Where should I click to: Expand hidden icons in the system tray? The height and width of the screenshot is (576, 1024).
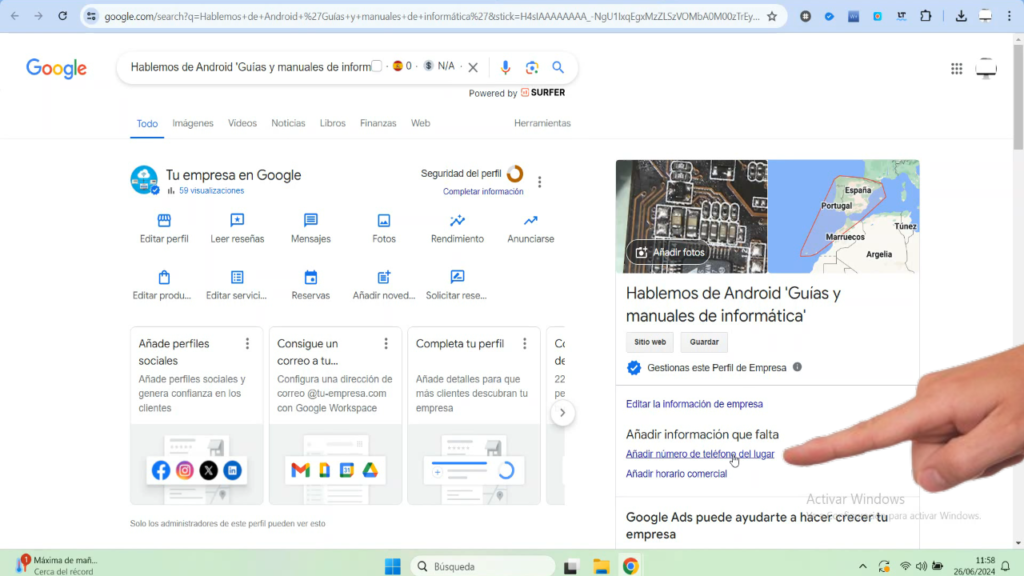click(x=862, y=565)
